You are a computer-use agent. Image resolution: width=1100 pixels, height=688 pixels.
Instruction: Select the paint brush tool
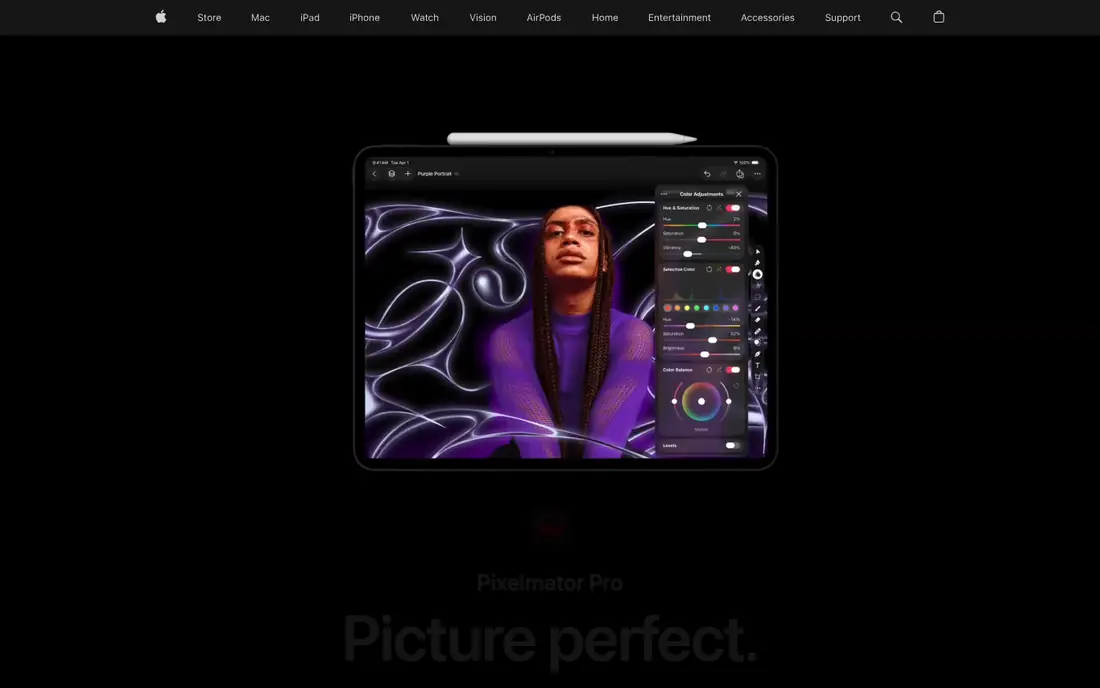(758, 309)
